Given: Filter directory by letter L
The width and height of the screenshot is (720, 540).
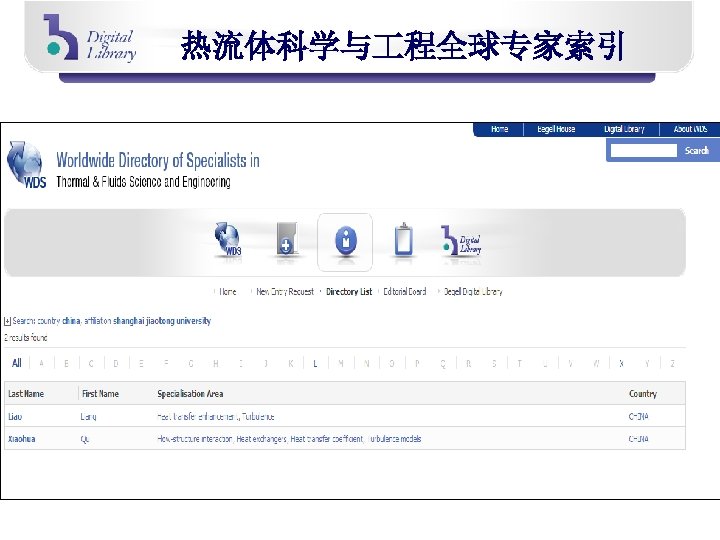Looking at the screenshot, I should (315, 364).
